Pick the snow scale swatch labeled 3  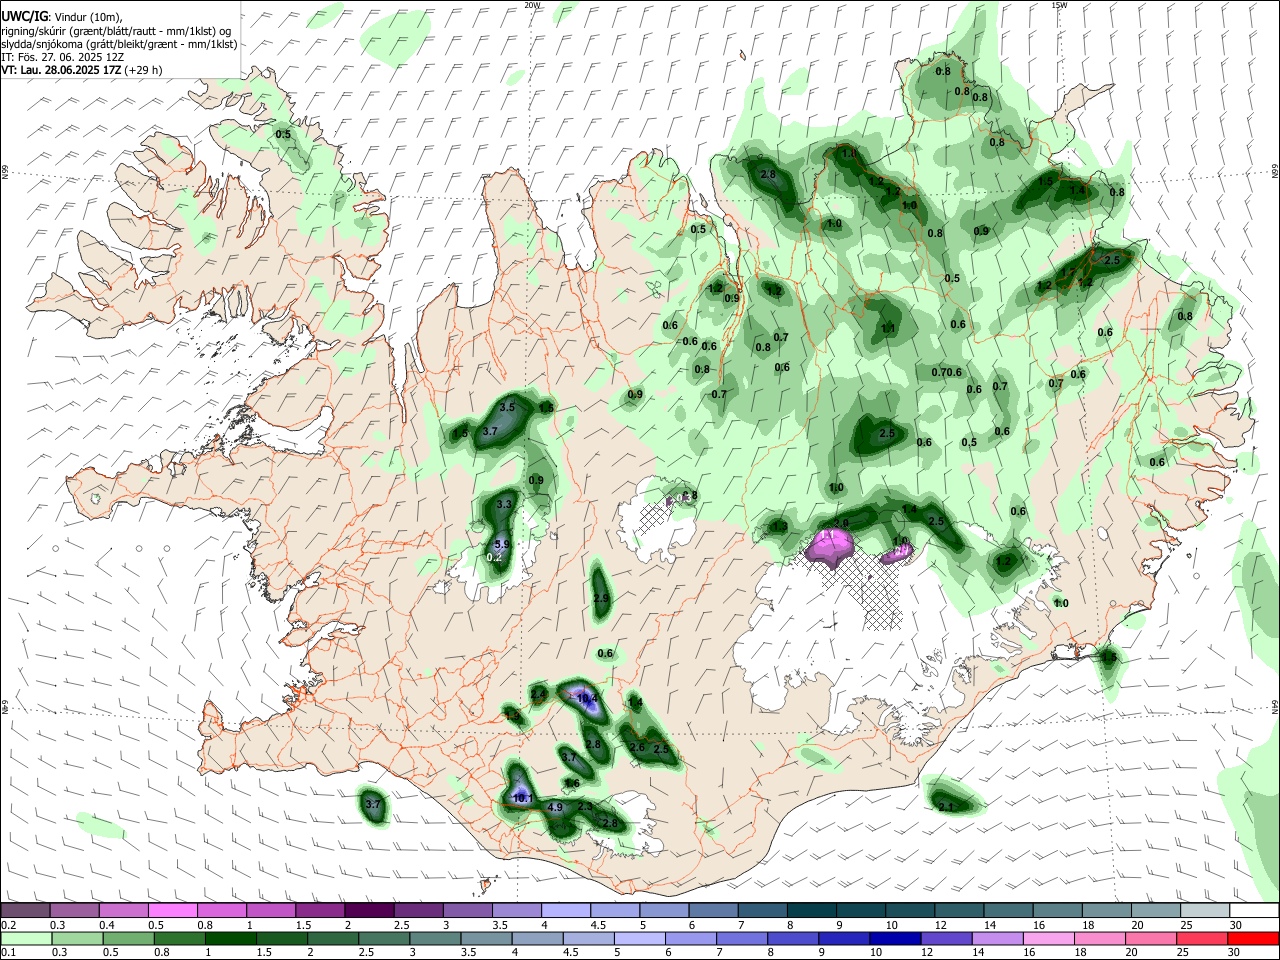point(467,911)
